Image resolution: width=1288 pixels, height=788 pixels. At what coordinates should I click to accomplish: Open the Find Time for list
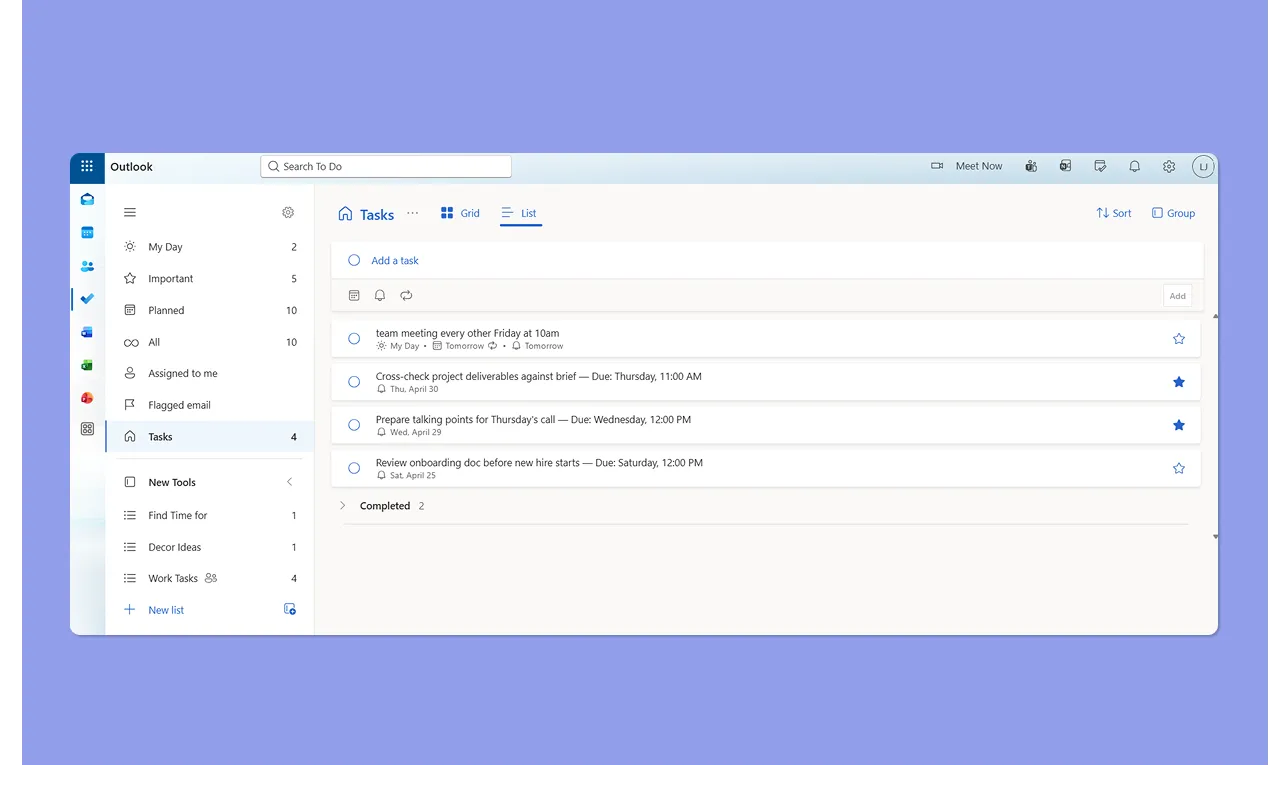coord(210,515)
